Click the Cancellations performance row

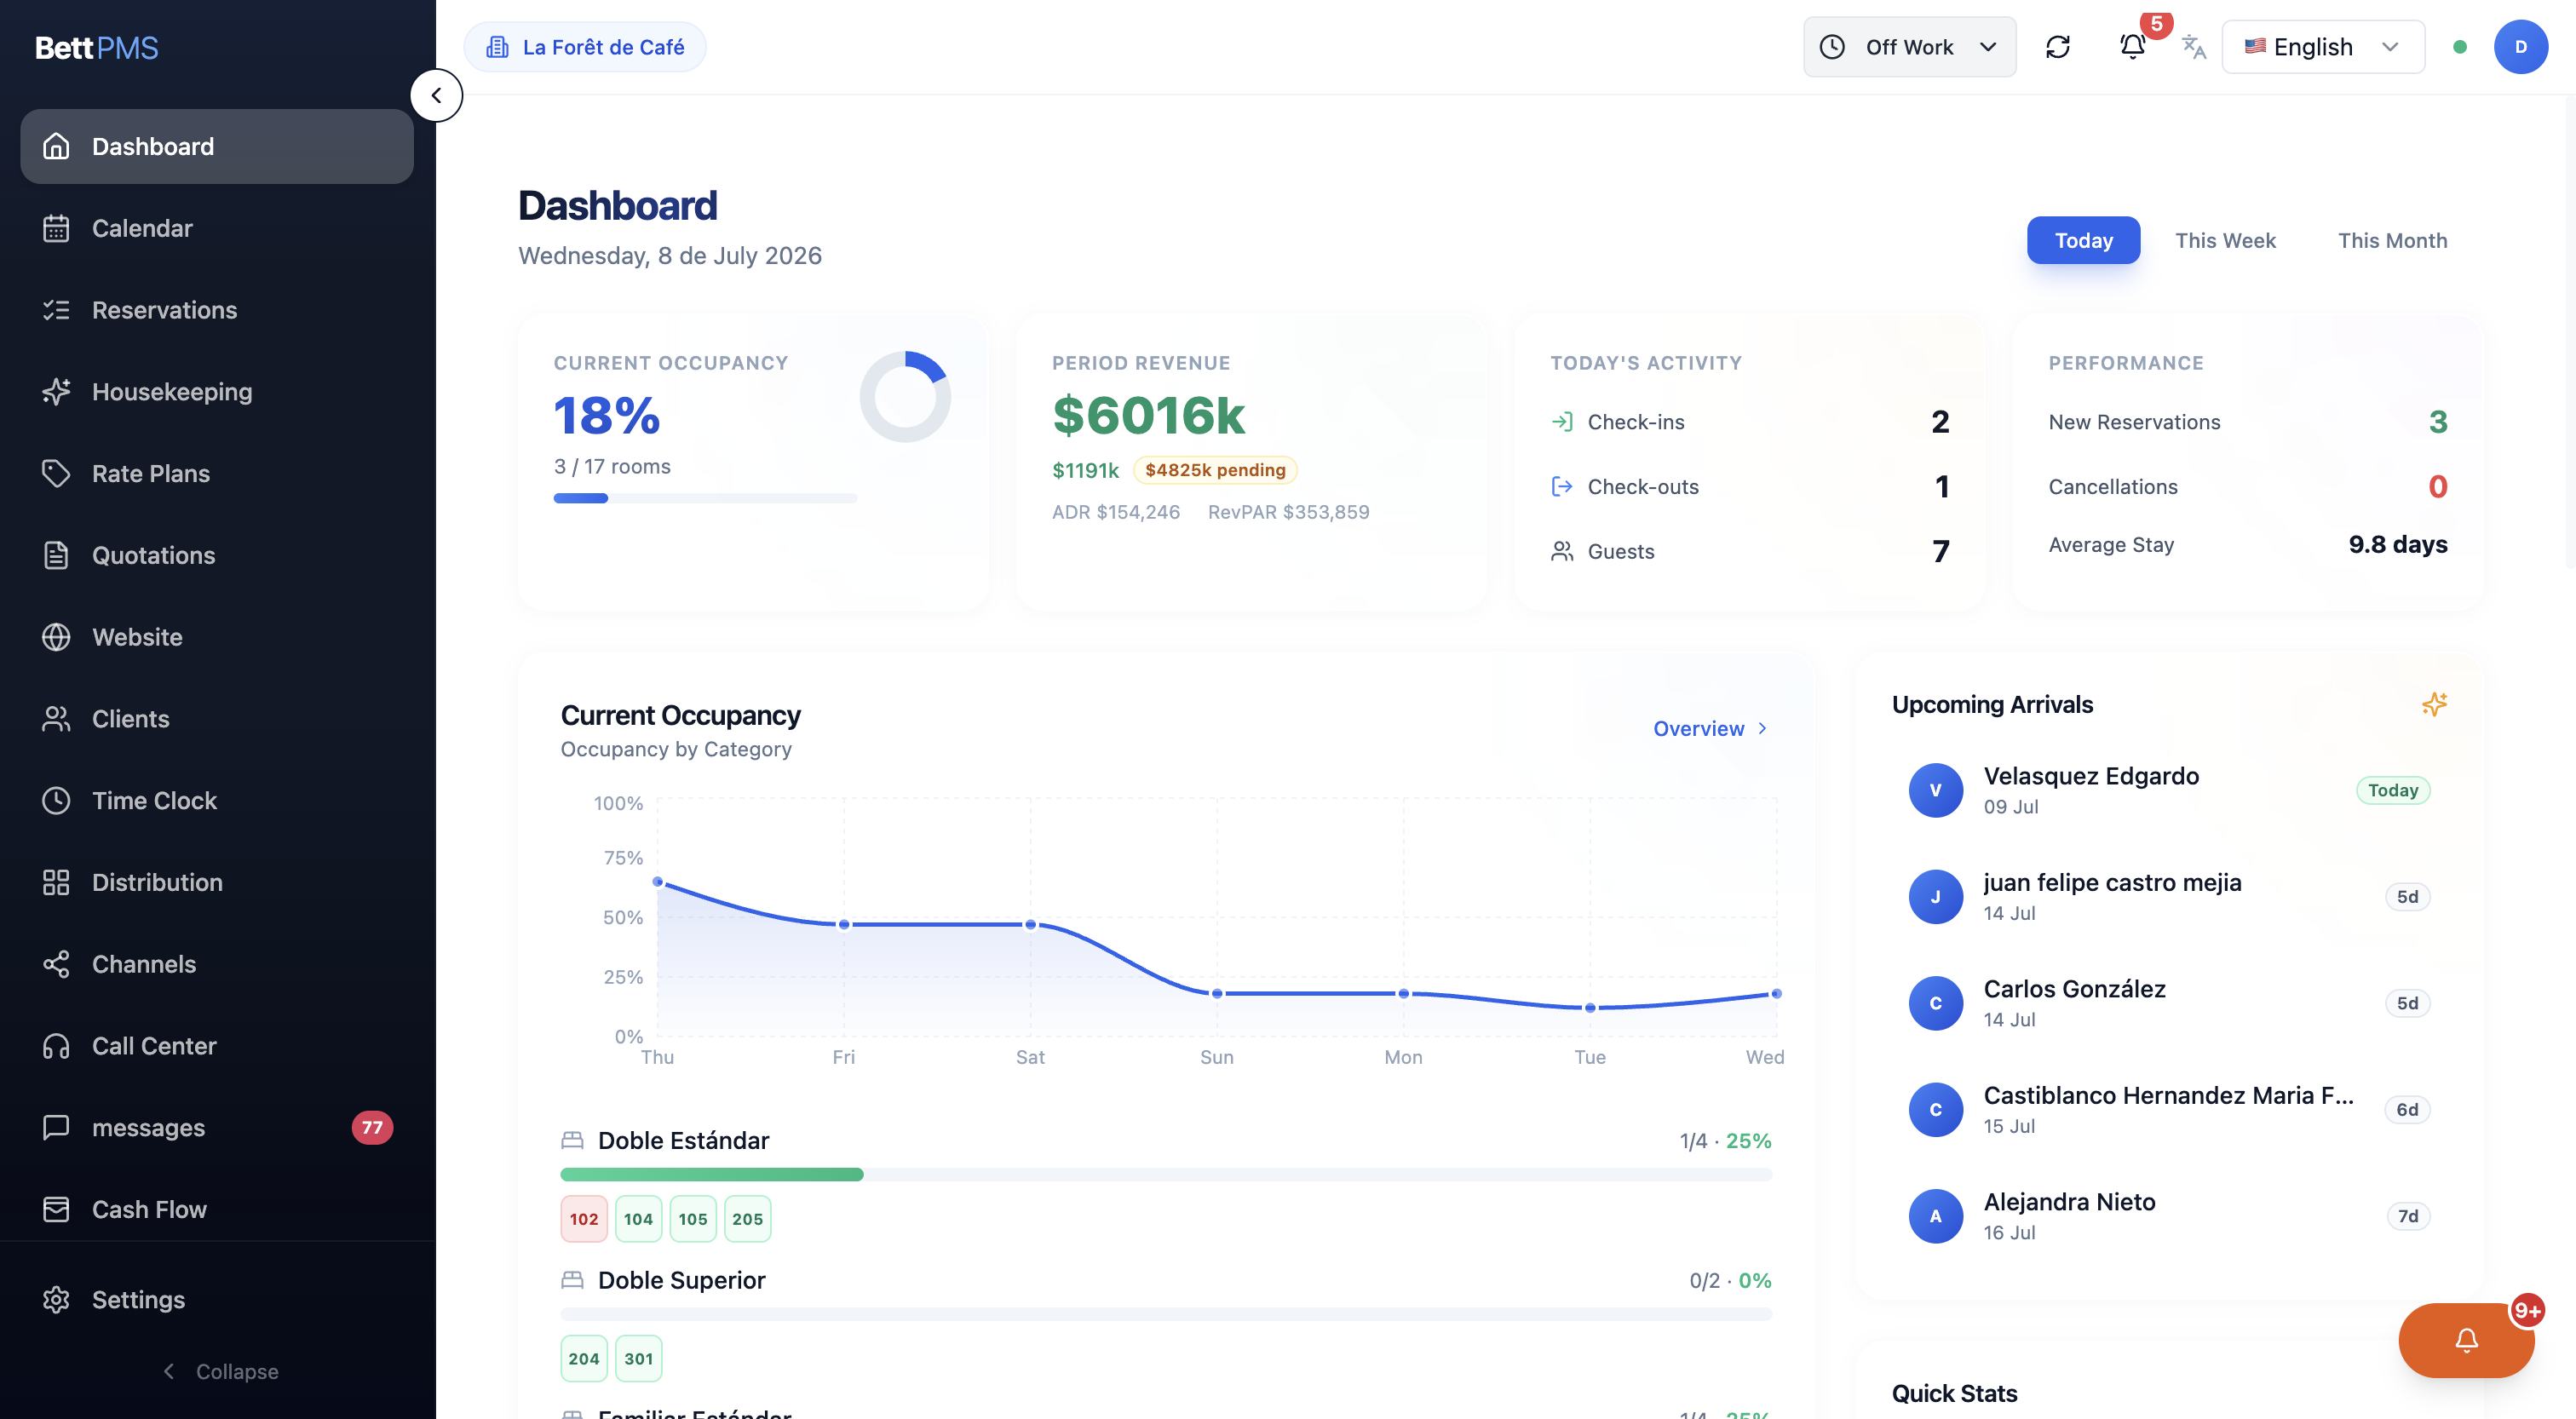tap(2247, 487)
